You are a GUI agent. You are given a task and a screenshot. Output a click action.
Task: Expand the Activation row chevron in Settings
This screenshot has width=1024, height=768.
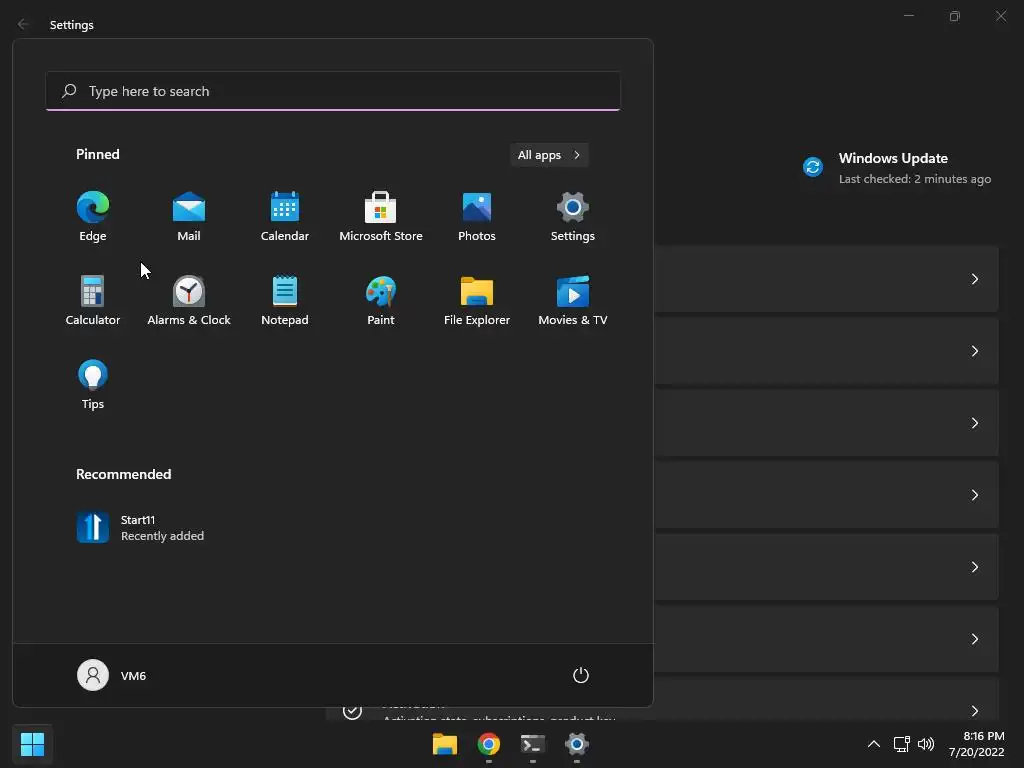point(974,711)
